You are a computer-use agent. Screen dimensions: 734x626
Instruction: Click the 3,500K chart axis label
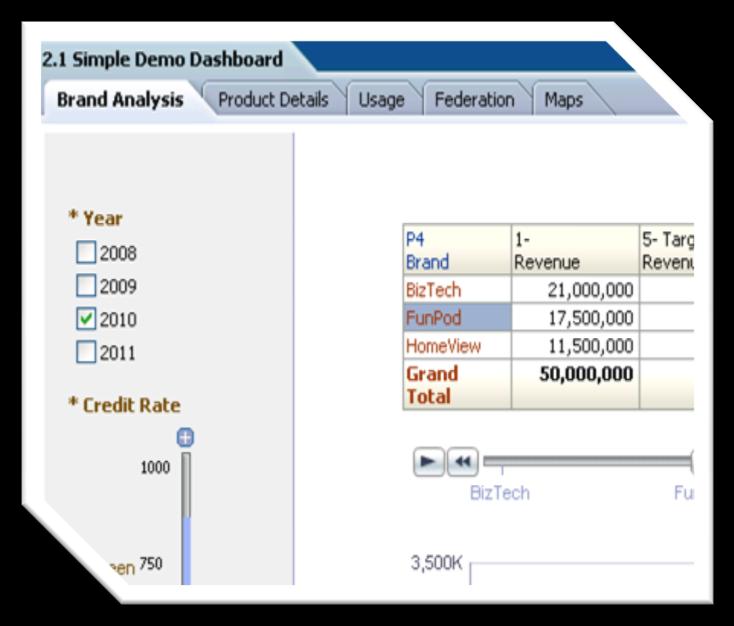(436, 563)
